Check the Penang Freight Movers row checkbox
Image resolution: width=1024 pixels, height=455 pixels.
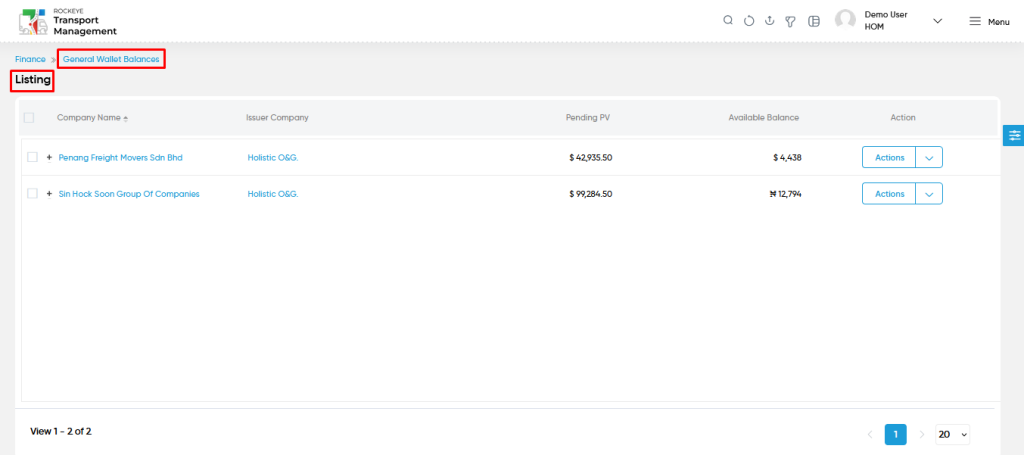point(33,157)
